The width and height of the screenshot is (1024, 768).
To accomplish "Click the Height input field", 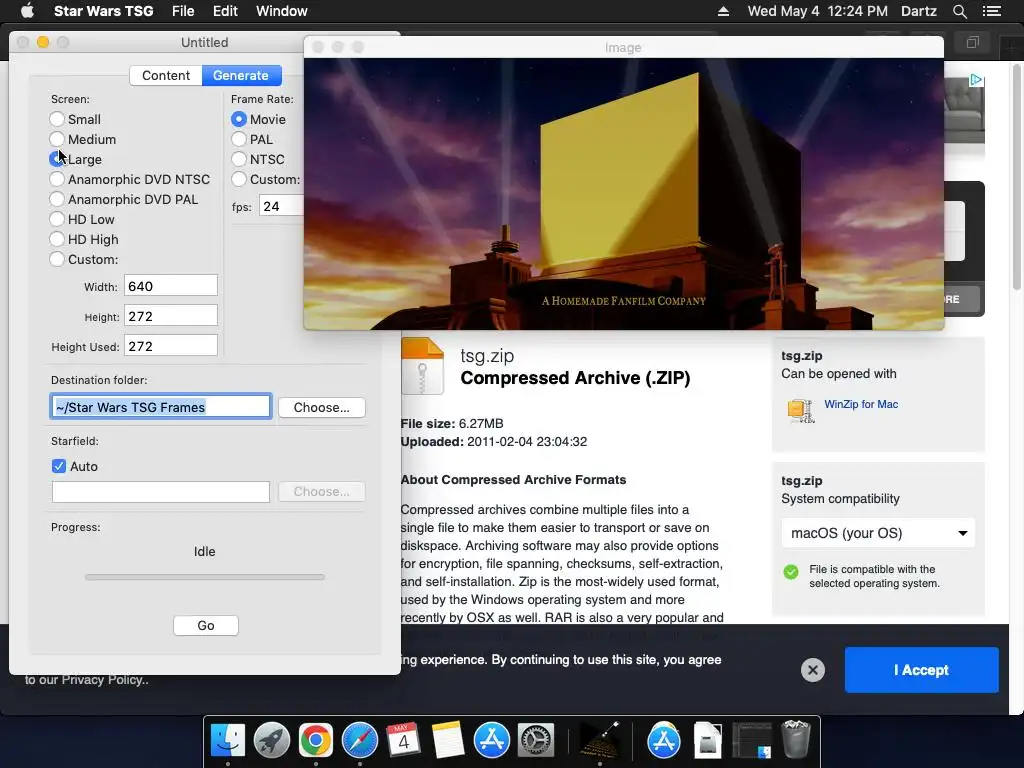I will click(171, 316).
